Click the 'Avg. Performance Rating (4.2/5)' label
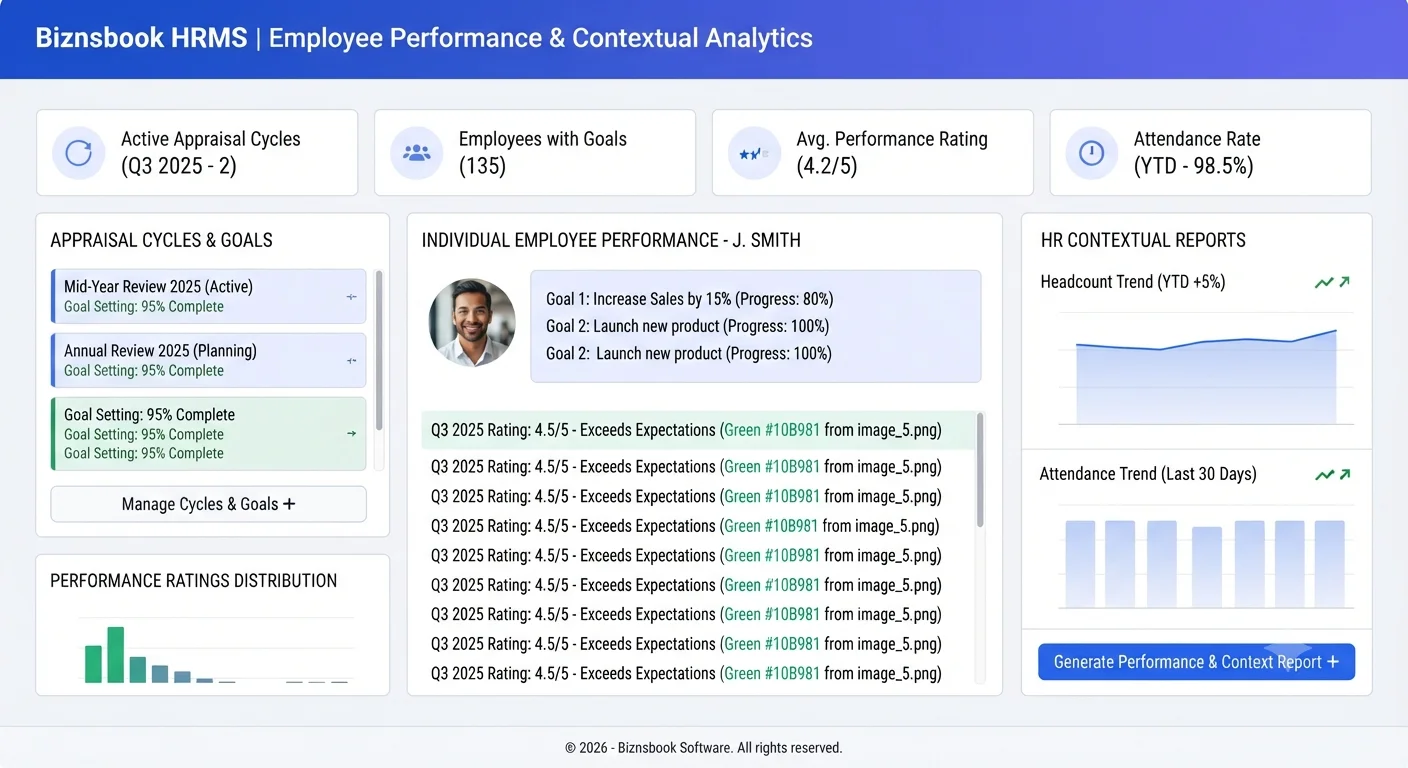The width and height of the screenshot is (1408, 768). click(x=892, y=153)
